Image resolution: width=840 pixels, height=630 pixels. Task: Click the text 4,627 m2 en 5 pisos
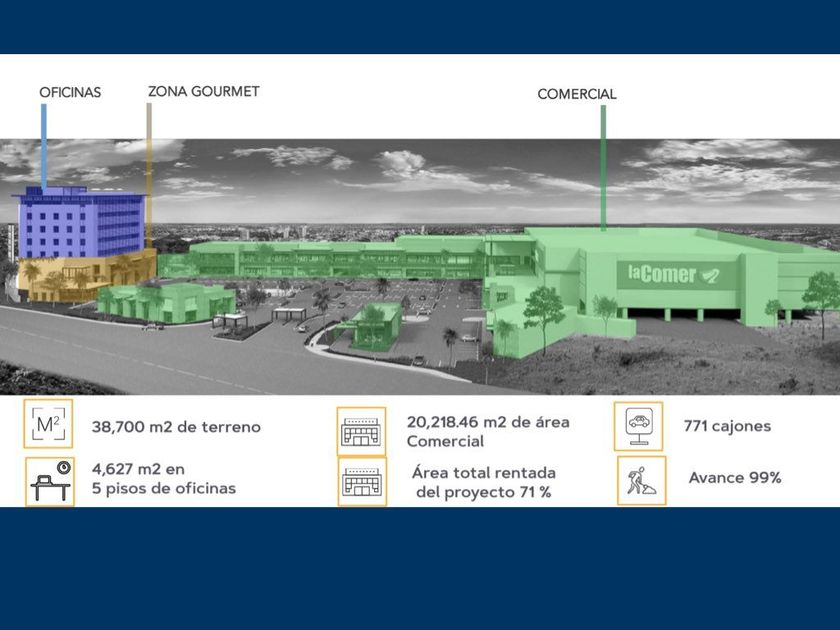[164, 478]
